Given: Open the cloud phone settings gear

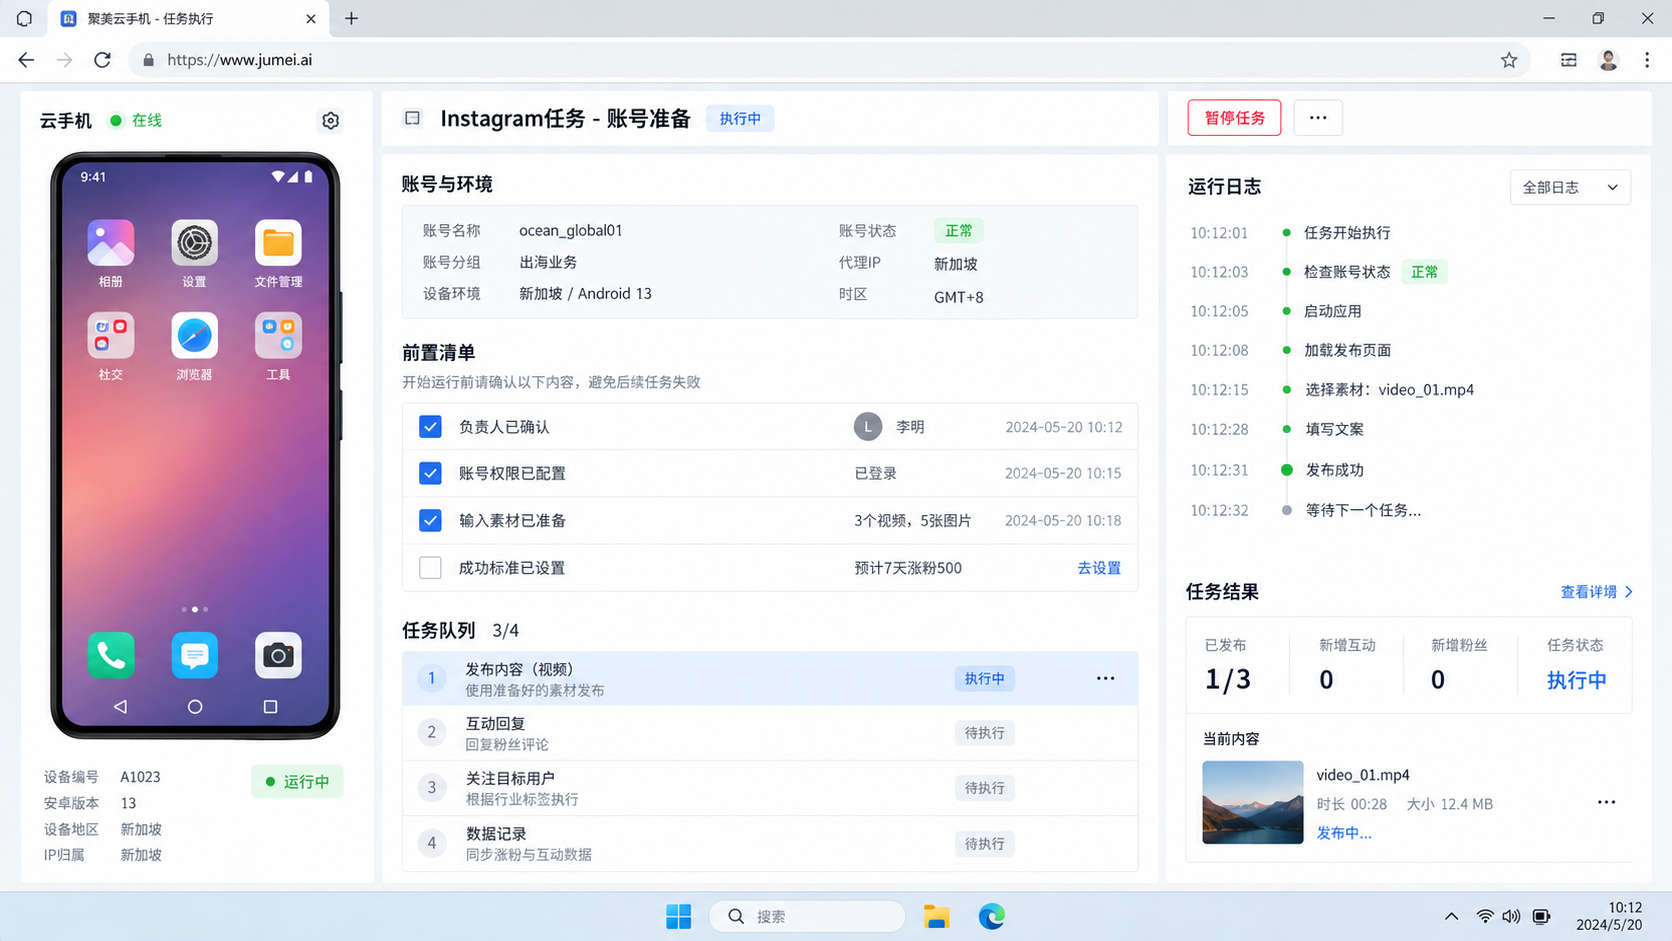Looking at the screenshot, I should 330,121.
